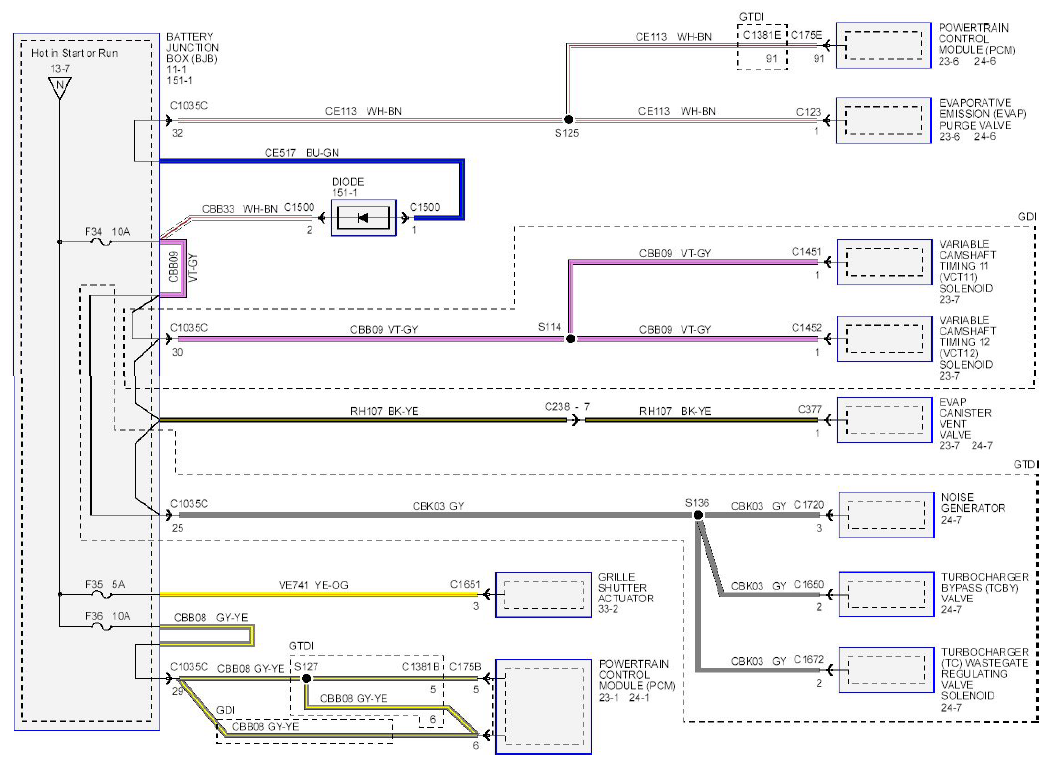The image size is (1048, 764).
Task: Click the diode symbol 151-1
Action: click(x=364, y=218)
